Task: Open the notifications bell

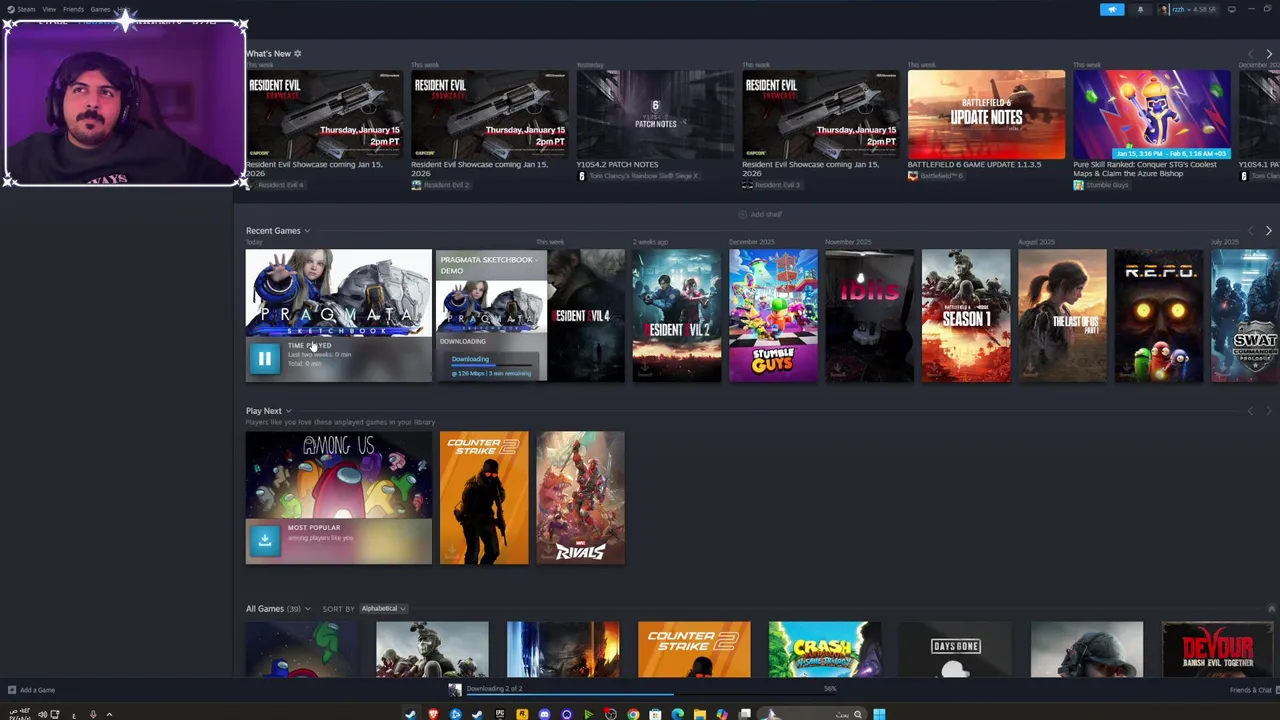Action: [1140, 9]
